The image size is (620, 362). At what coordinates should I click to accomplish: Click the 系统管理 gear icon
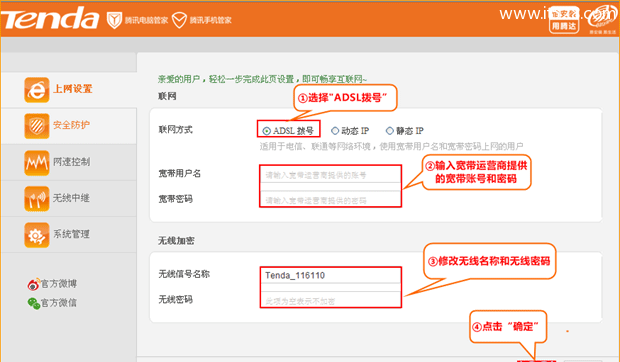click(37, 235)
